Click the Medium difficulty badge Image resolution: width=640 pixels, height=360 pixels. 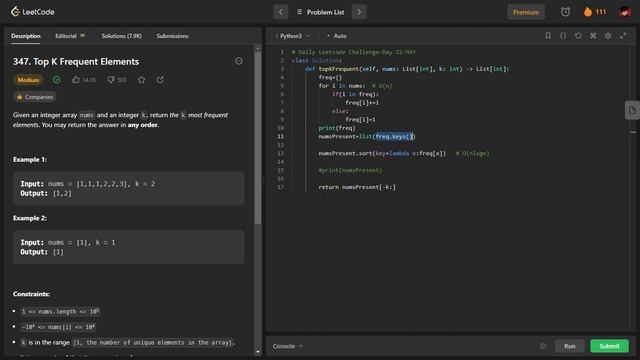click(x=28, y=80)
